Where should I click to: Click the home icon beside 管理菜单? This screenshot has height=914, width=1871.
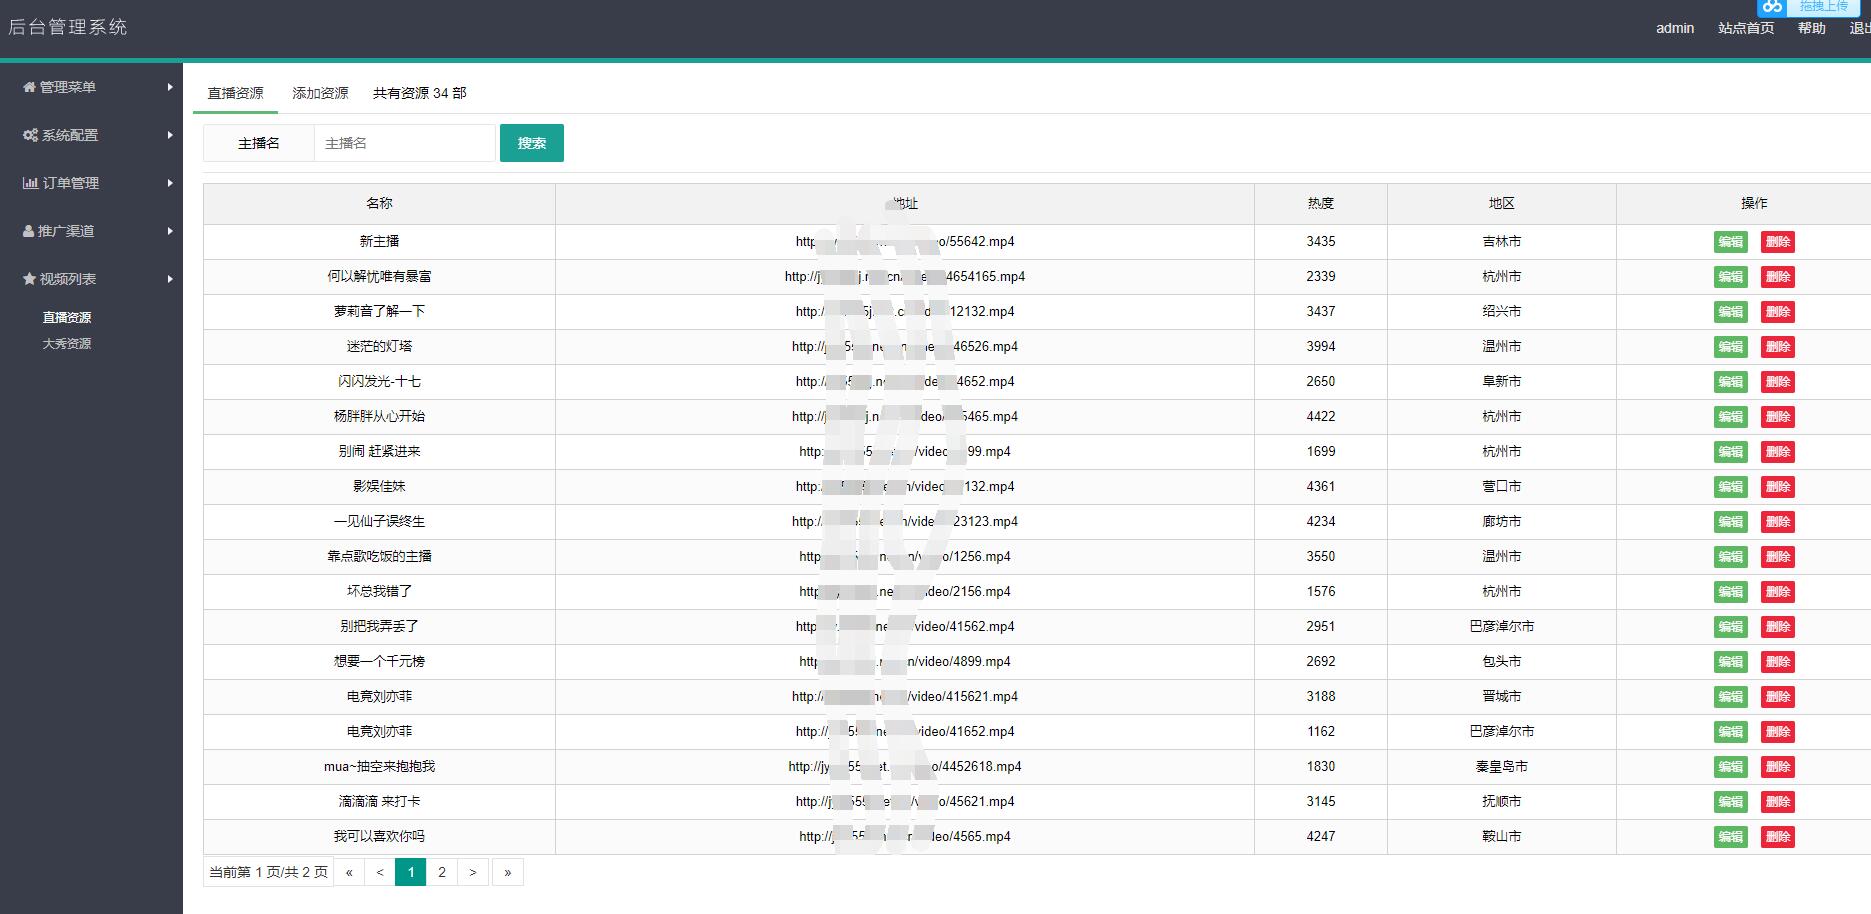pyautogui.click(x=29, y=87)
